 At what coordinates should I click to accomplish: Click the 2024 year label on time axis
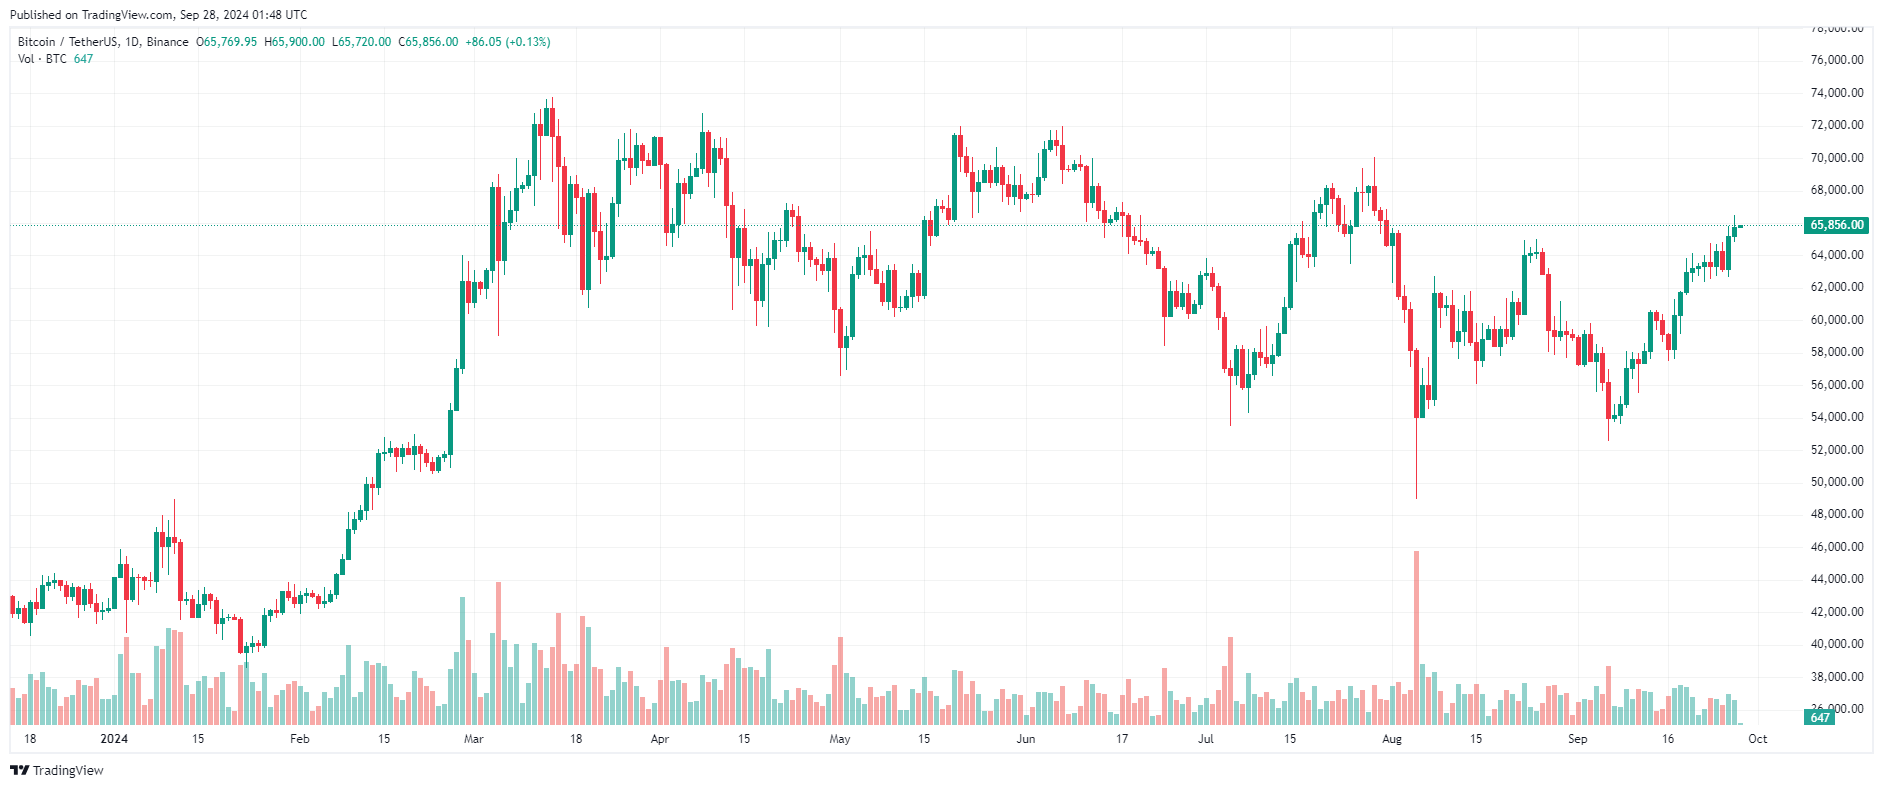[x=114, y=739]
